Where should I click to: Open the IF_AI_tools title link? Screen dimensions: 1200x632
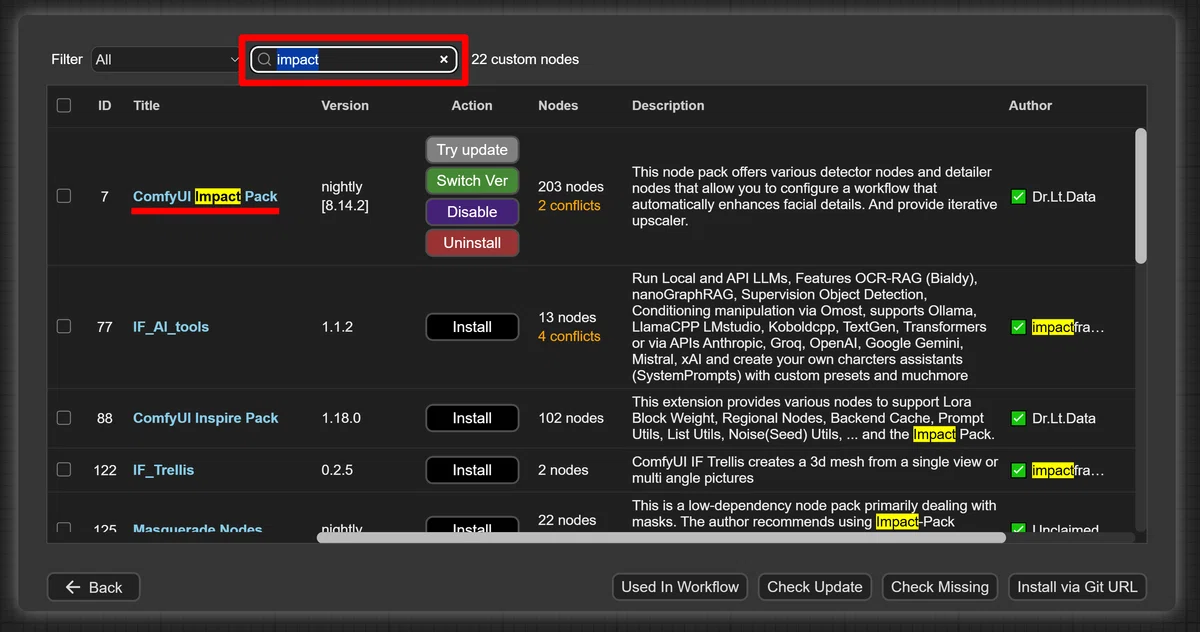coord(171,327)
